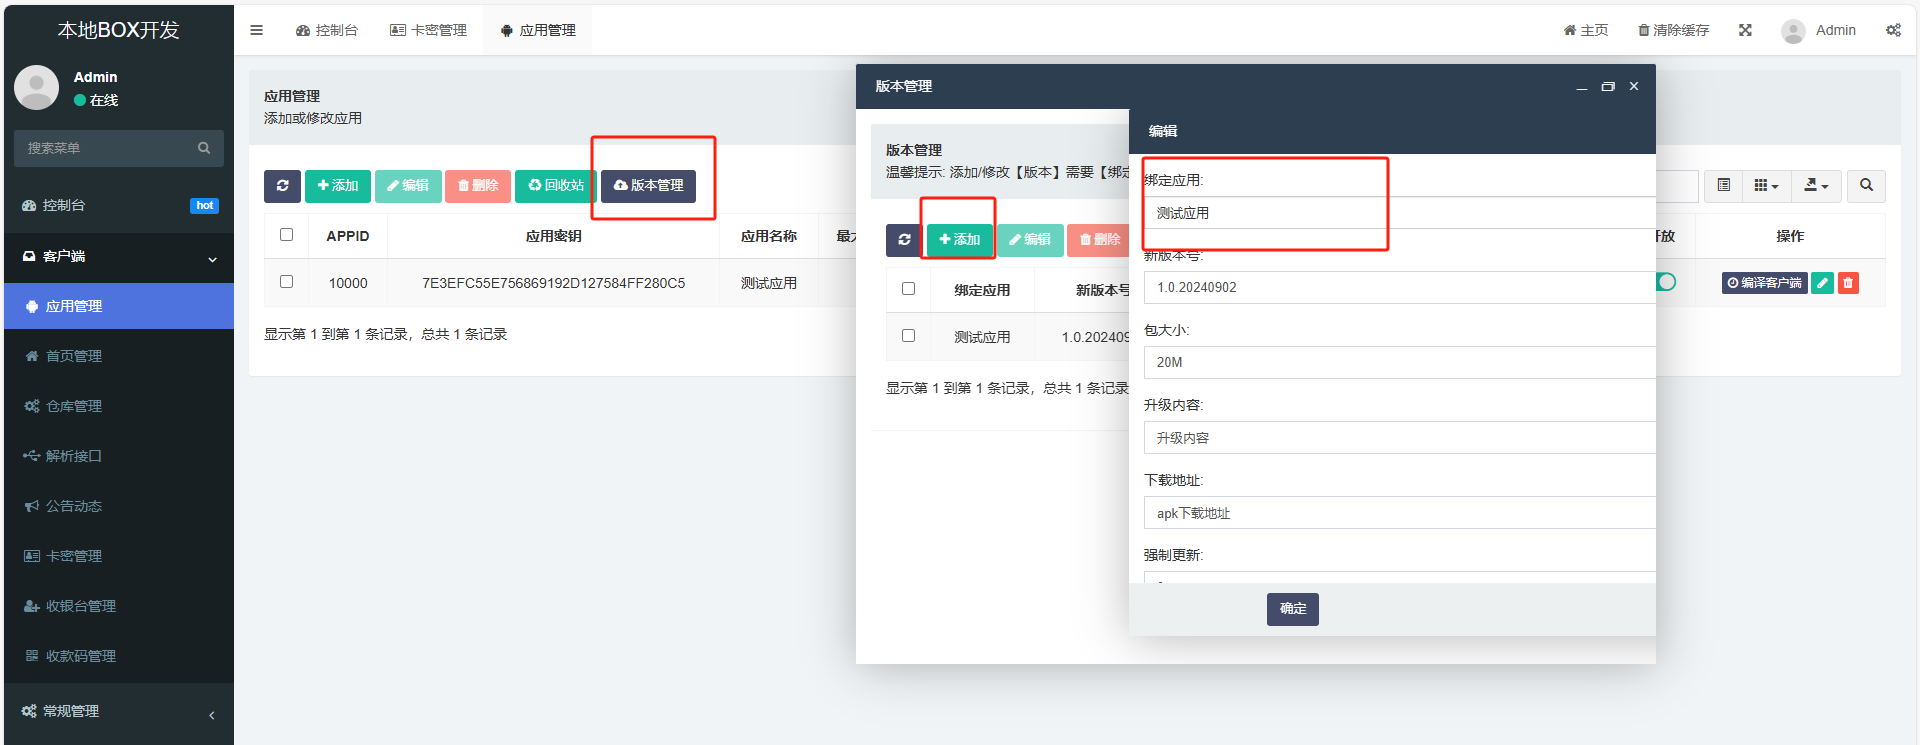Minimize the 版本管理 dialog
Screen dimensions: 1920x745
[x=1582, y=87]
